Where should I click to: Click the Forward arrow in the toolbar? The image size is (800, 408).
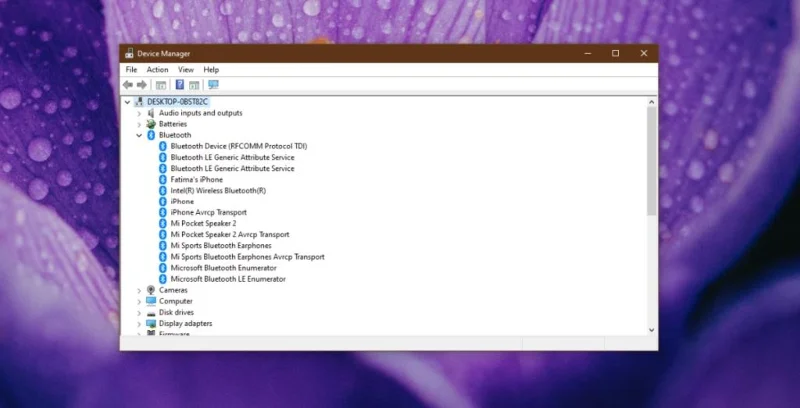pyautogui.click(x=142, y=85)
